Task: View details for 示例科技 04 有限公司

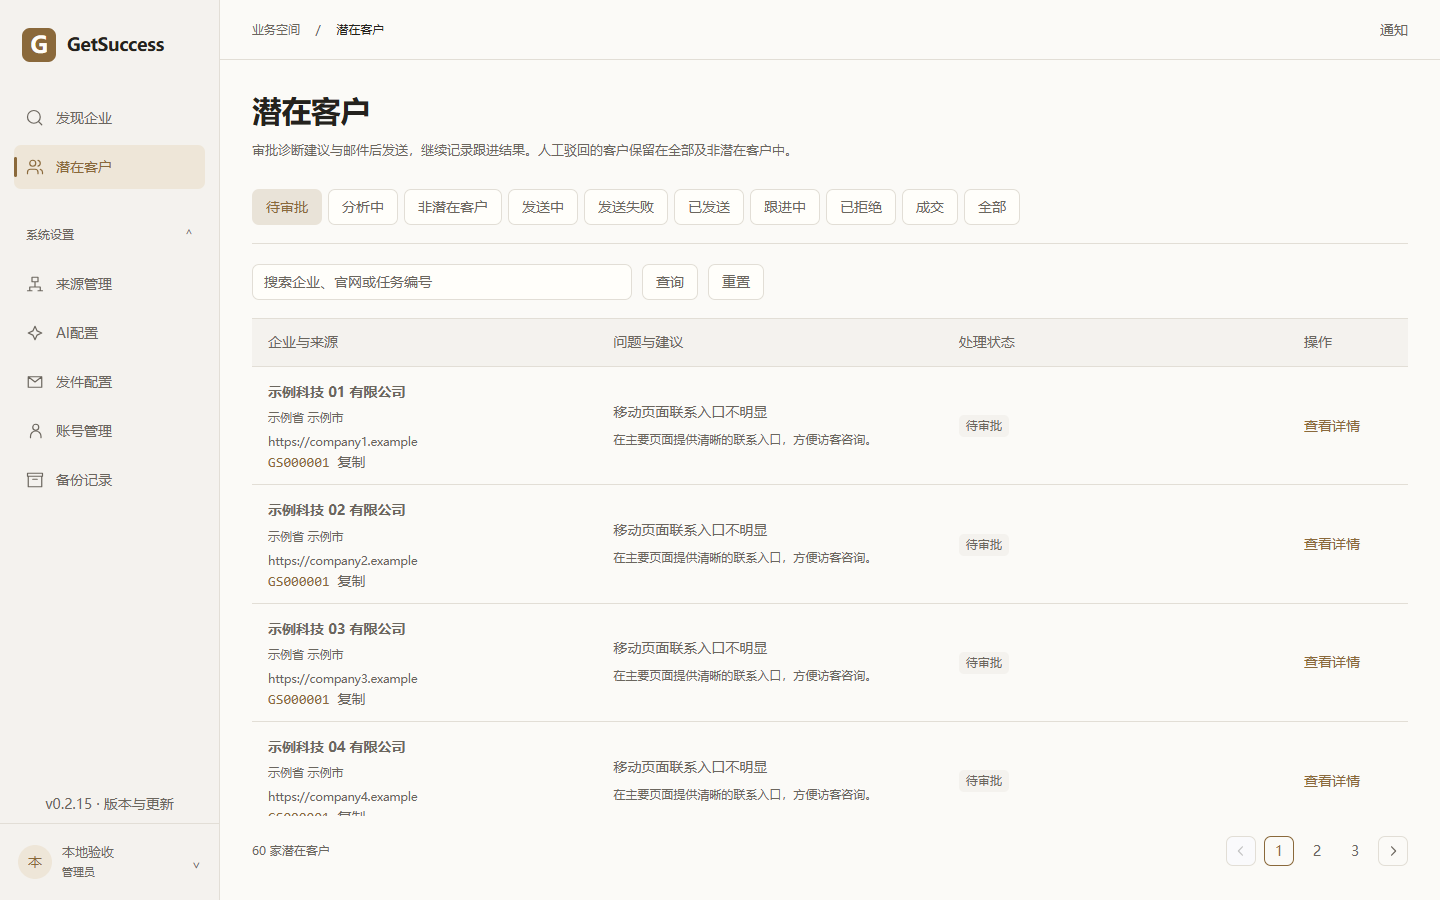Action: 1332,781
